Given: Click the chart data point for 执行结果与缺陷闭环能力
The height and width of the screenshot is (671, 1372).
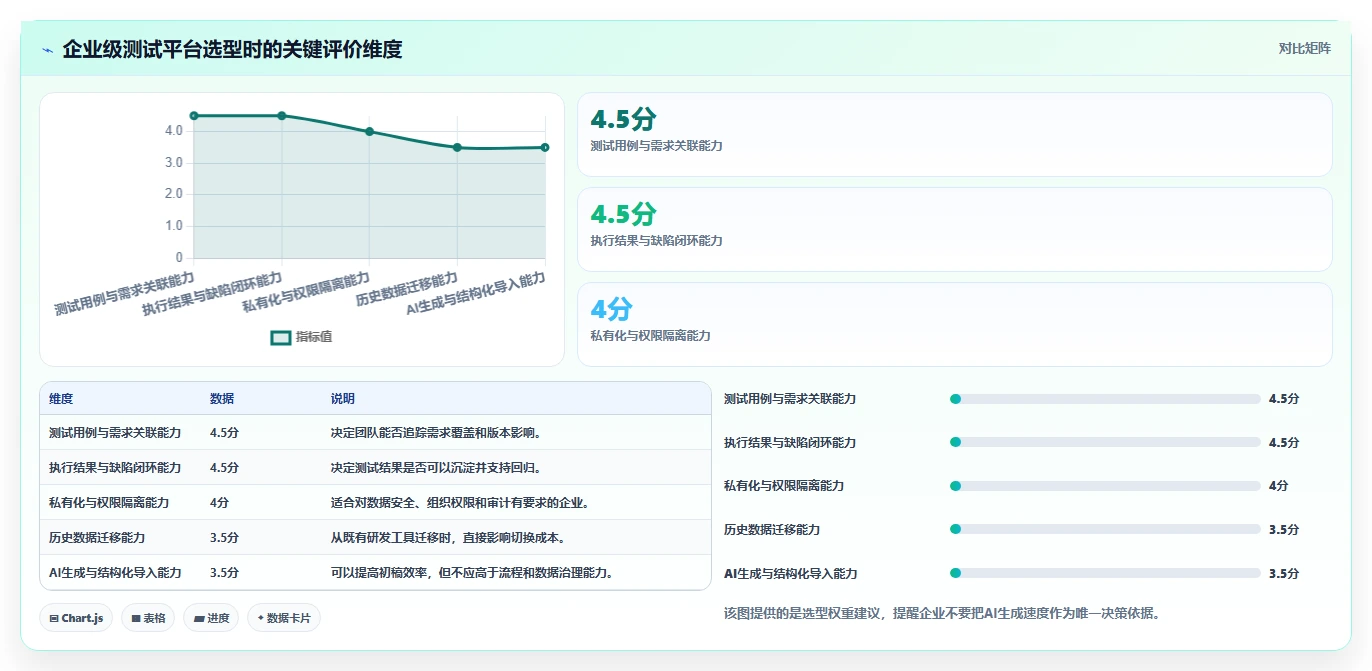Looking at the screenshot, I should pyautogui.click(x=282, y=116).
